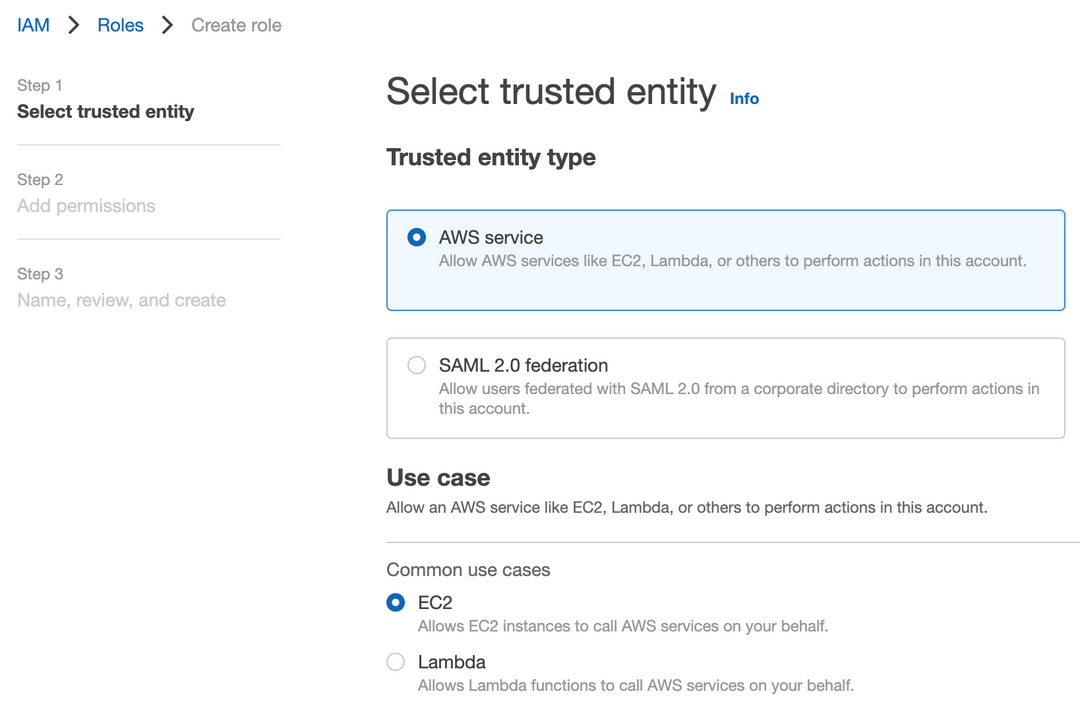Screen dimensions: 1080x713
Task: Click the first breadcrumb chevron icon
Action: (73, 25)
